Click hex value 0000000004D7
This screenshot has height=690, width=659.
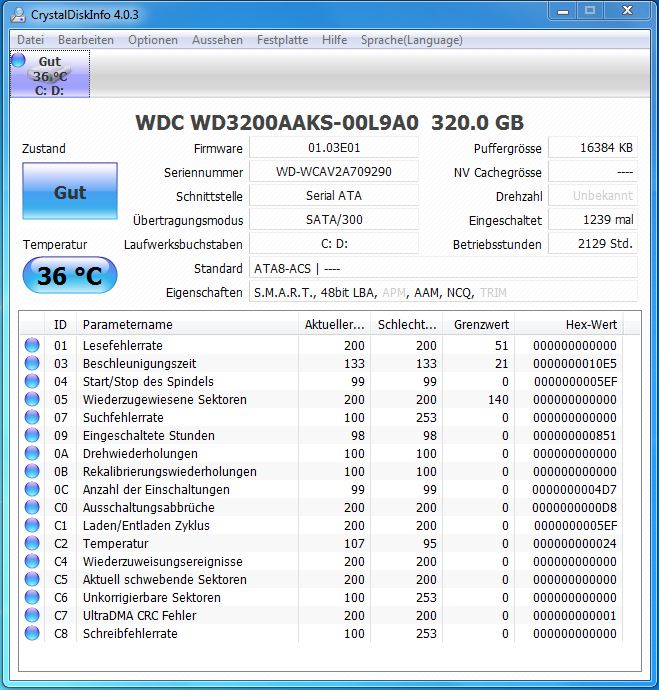point(574,490)
